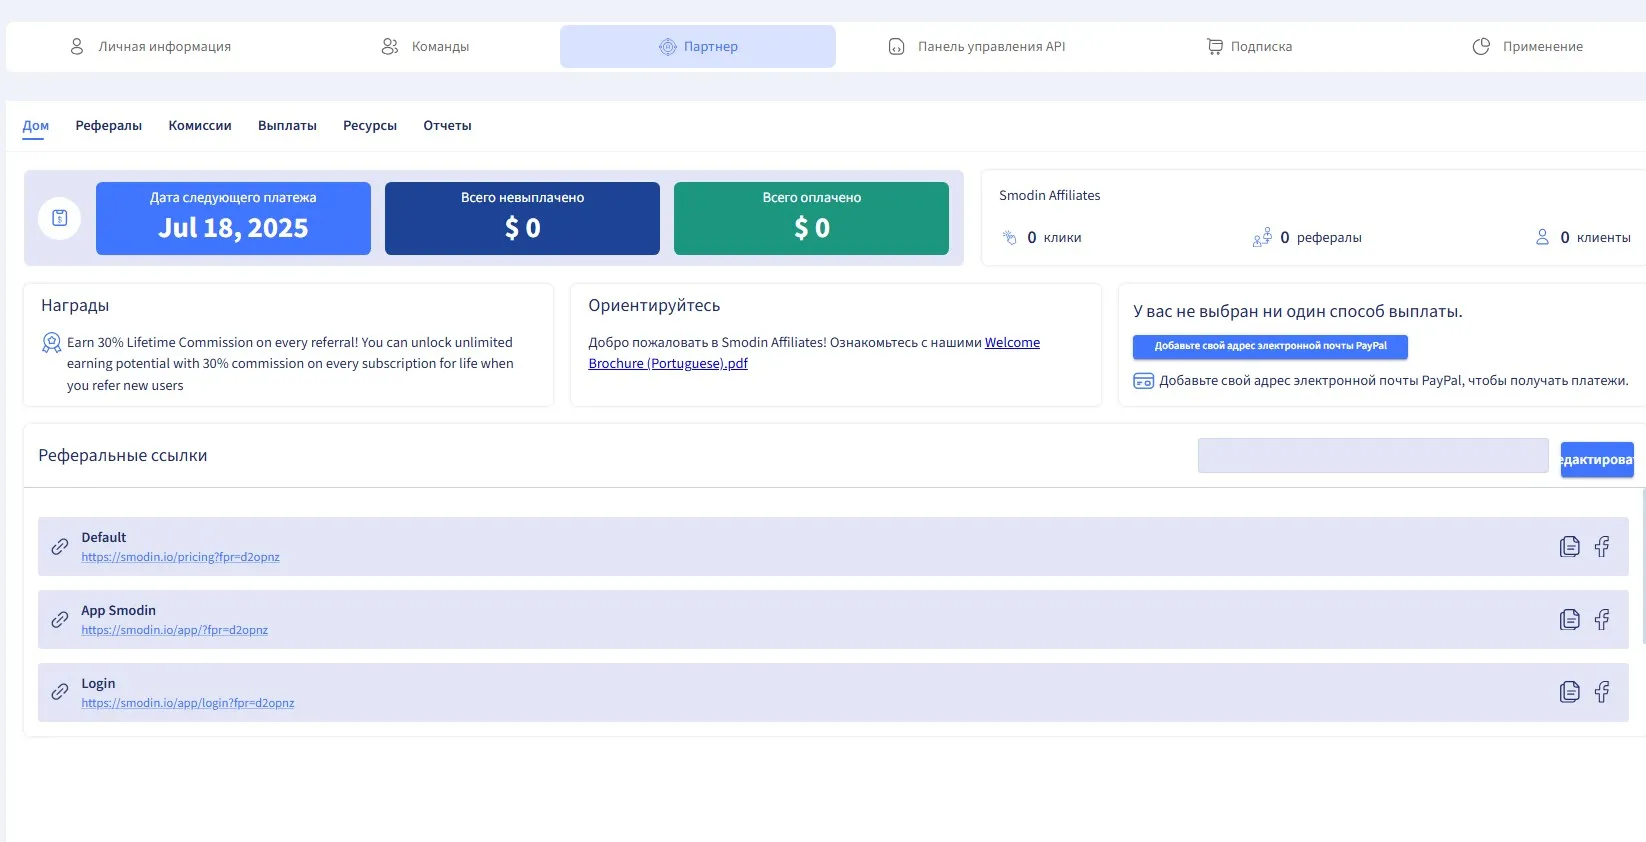Open the Личная информация tab
1646x842 pixels.
pos(150,47)
